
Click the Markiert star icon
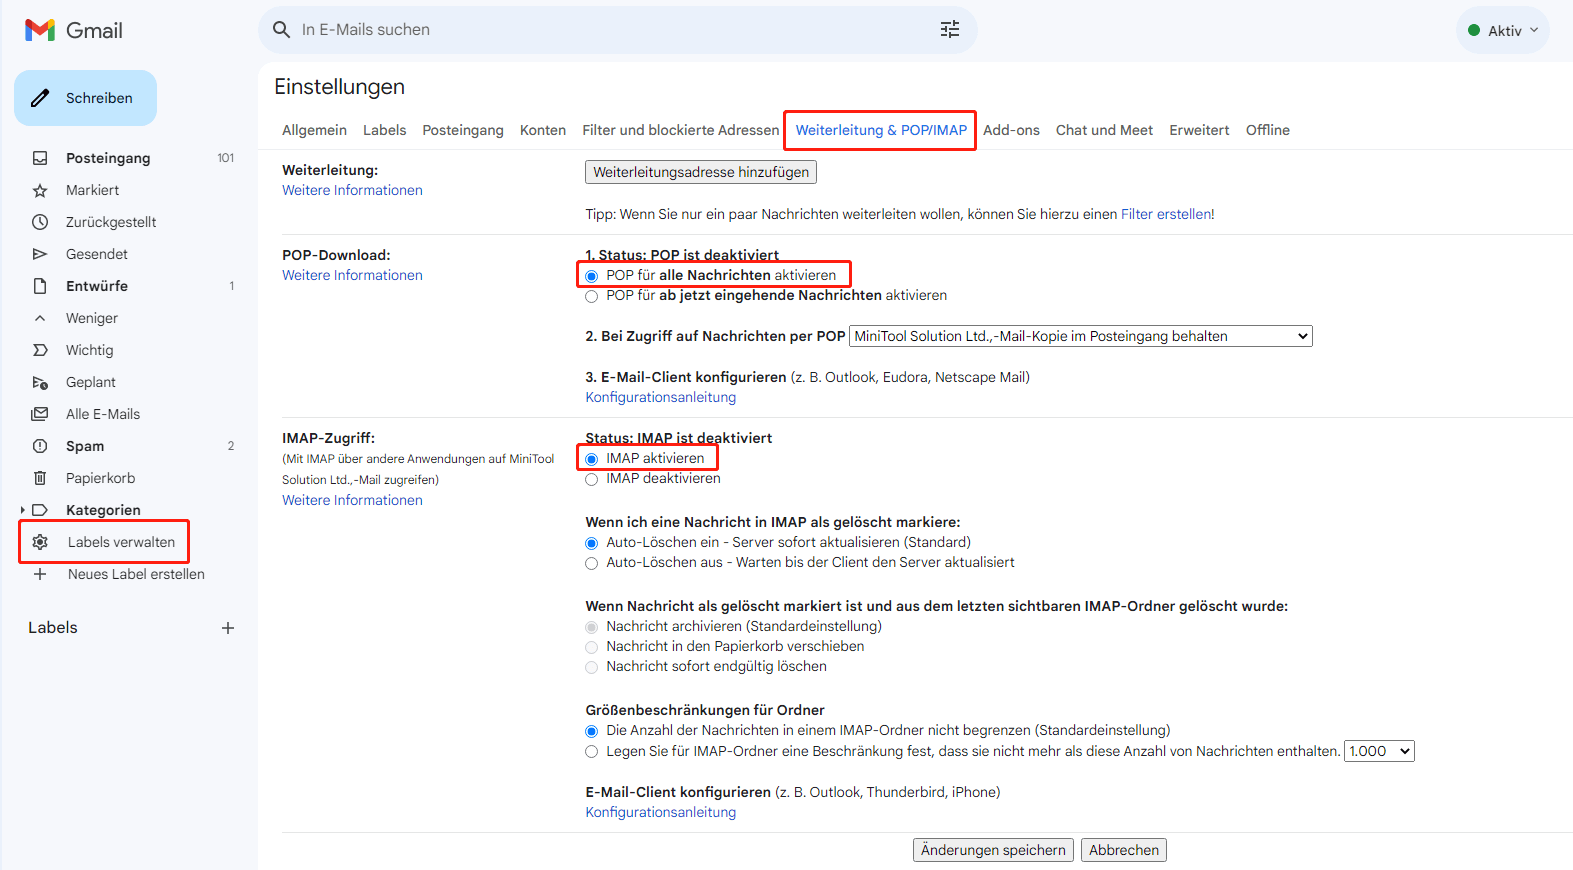pos(40,190)
